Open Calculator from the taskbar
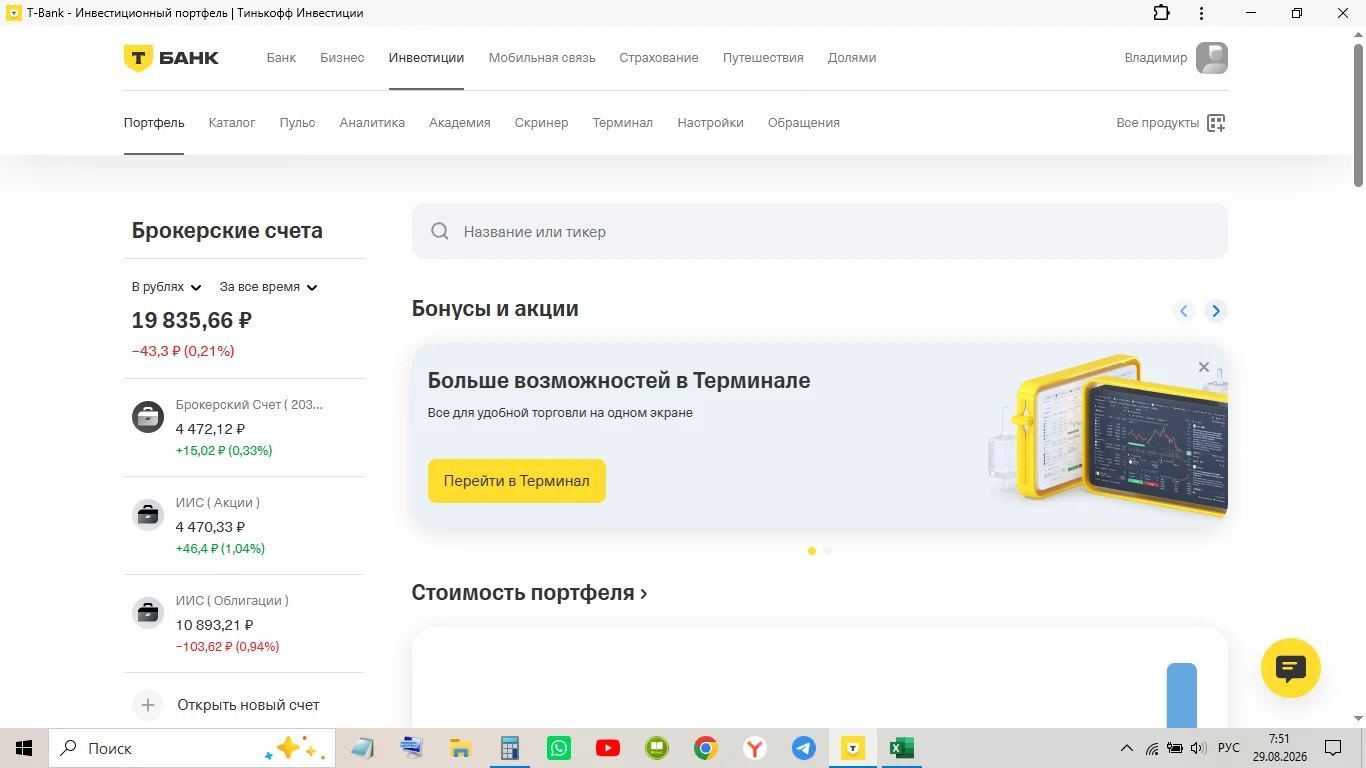 click(x=510, y=748)
